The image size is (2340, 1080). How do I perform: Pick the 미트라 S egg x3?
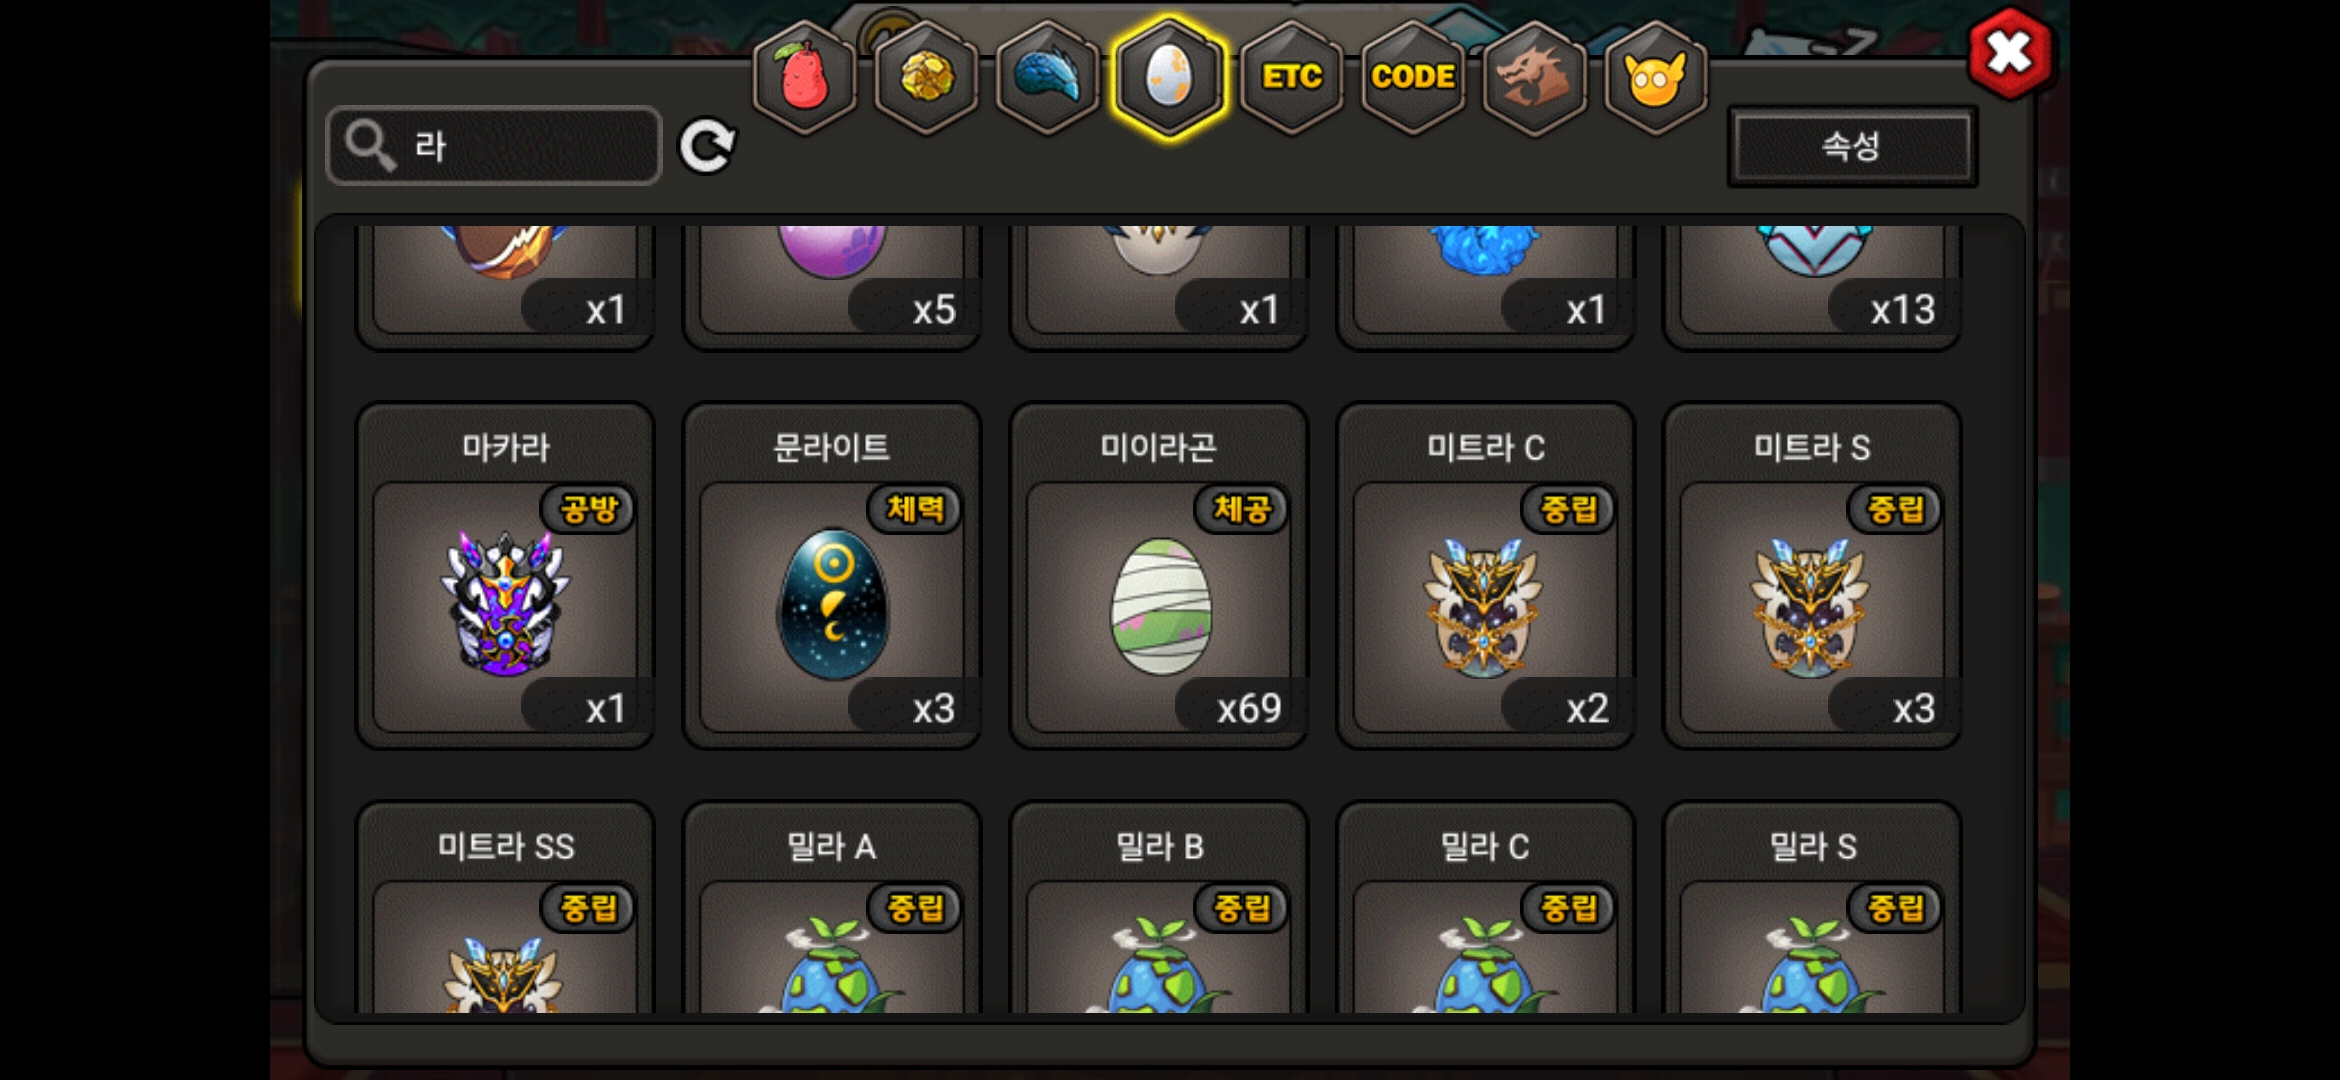tap(1812, 575)
